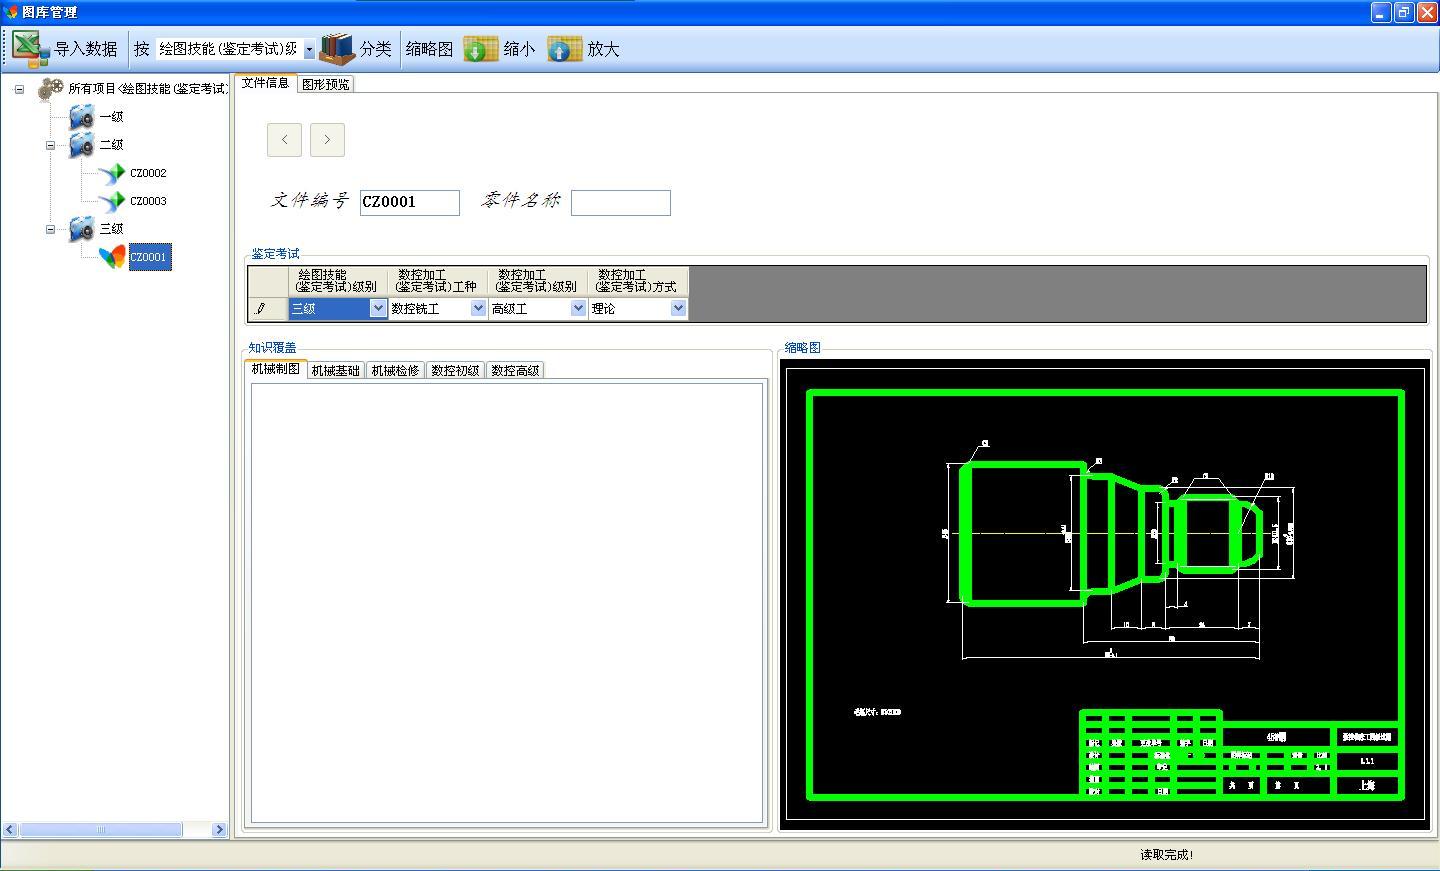The image size is (1440, 871).
Task: Switch to the 图形预览 tab
Action: click(x=326, y=84)
